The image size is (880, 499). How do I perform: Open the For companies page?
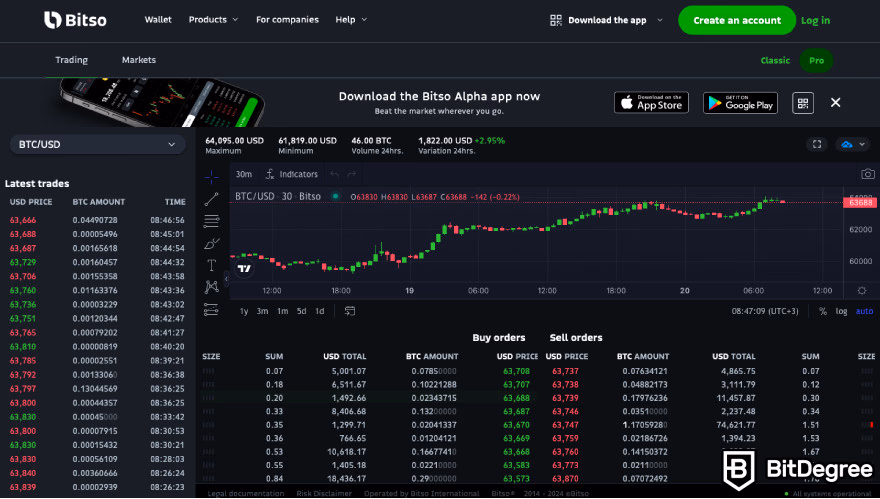coord(287,20)
